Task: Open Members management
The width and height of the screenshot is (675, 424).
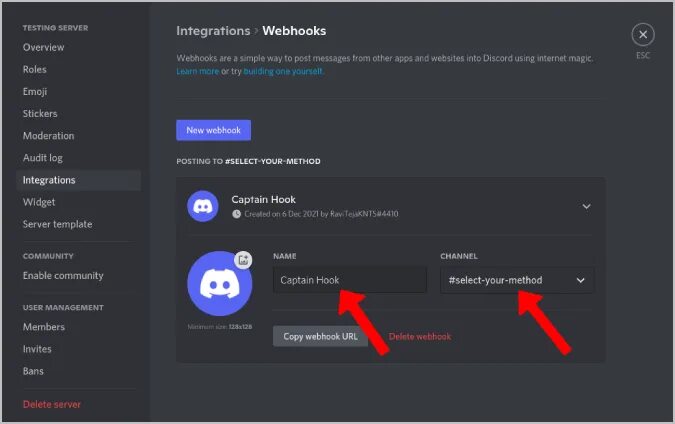Action: [x=43, y=327]
